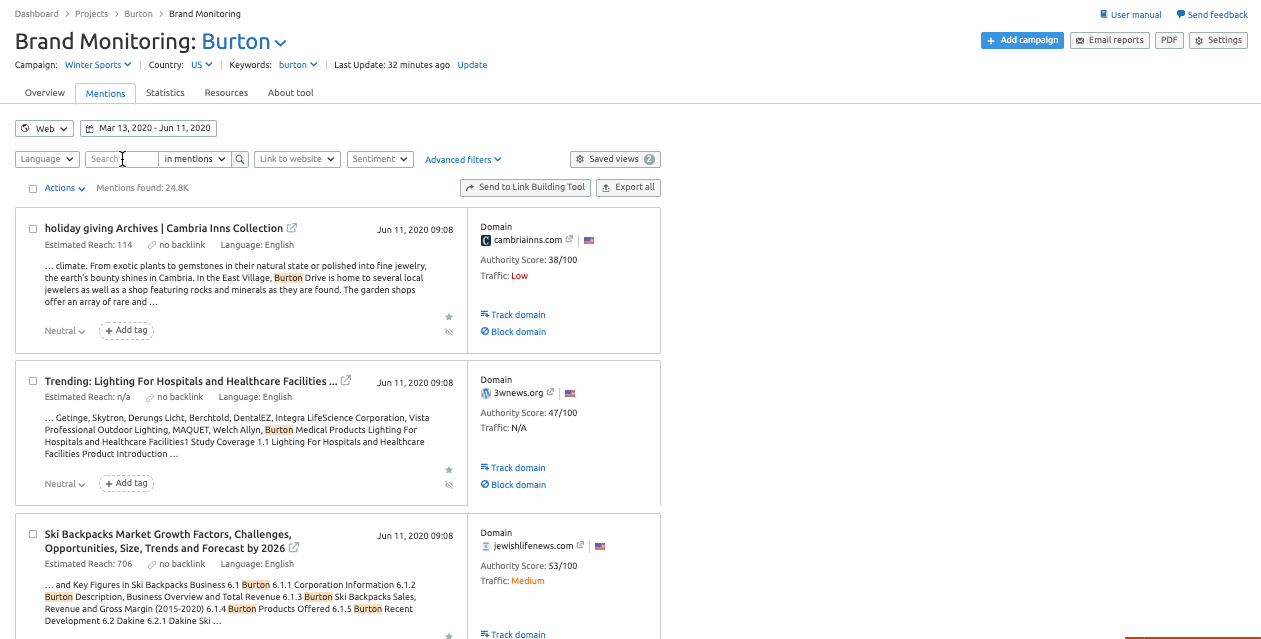
Task: Click the Email reports button
Action: 1110,40
